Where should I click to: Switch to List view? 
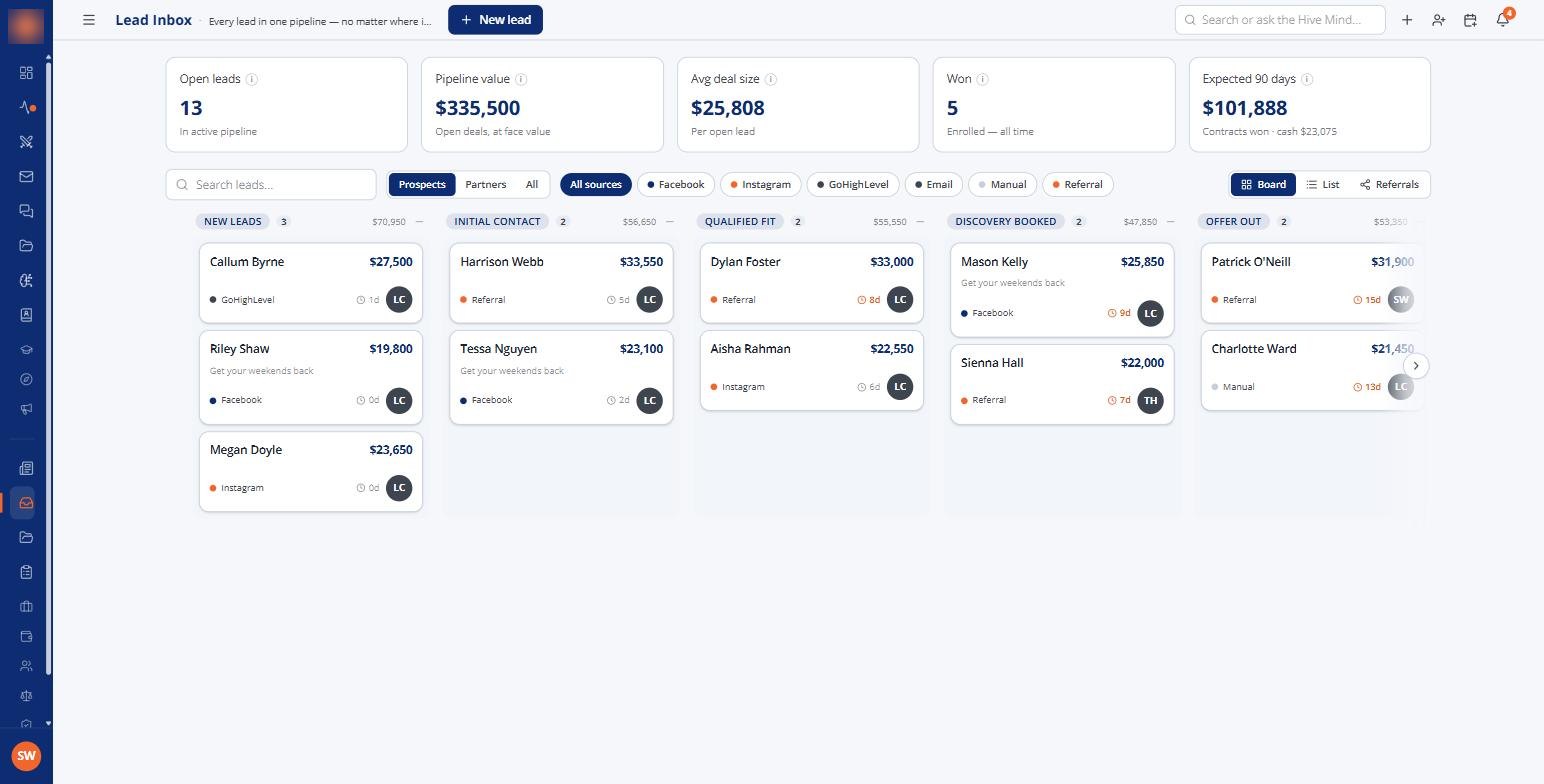coord(1323,185)
